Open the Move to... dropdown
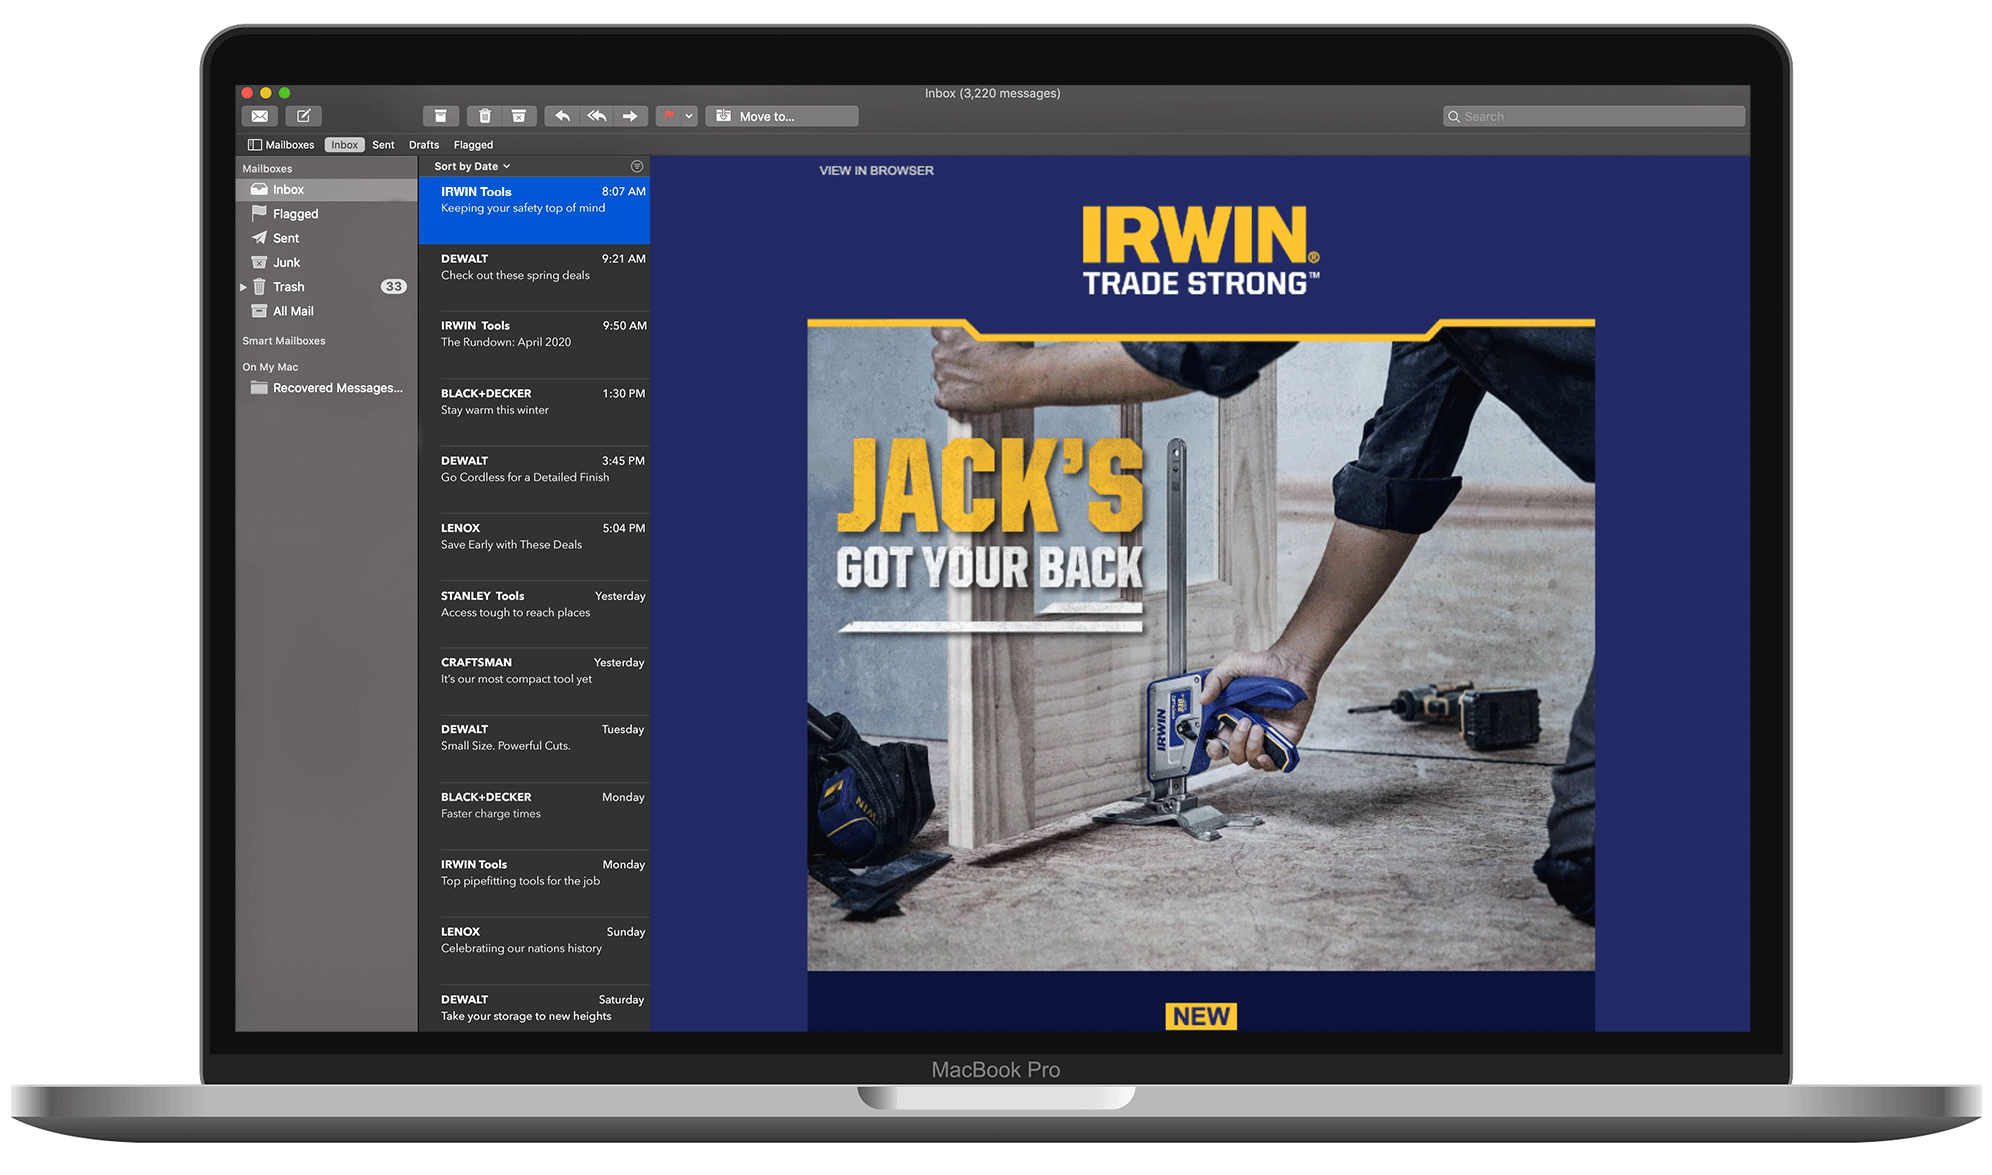 [x=782, y=116]
